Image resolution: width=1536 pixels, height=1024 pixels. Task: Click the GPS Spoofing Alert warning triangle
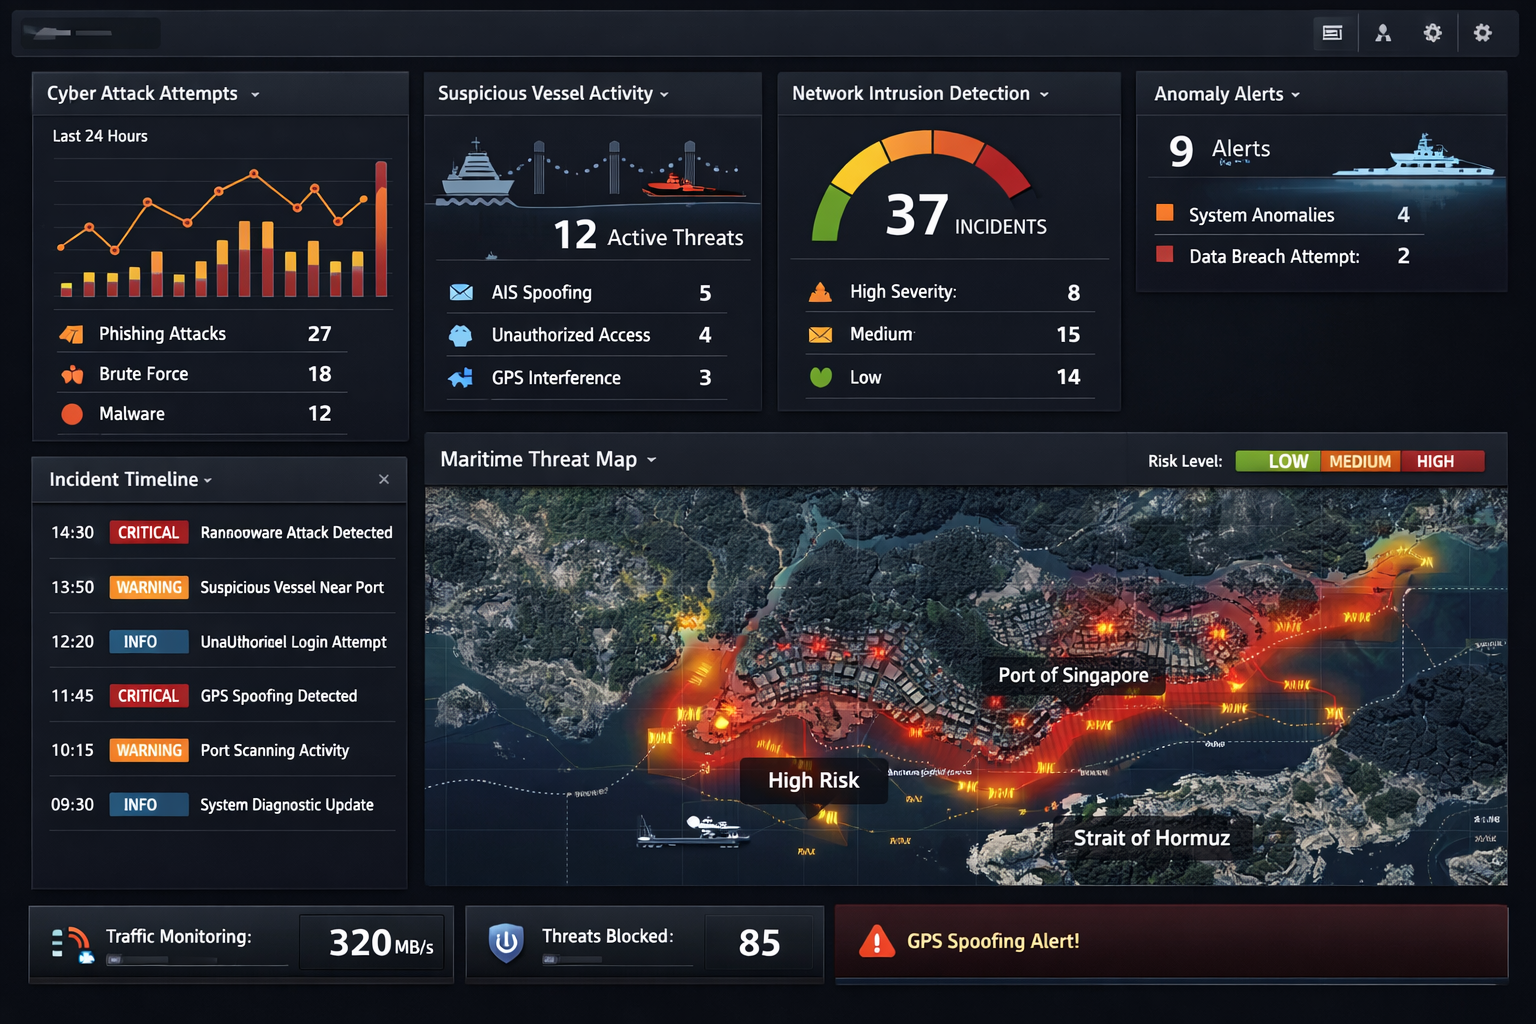[x=877, y=942]
